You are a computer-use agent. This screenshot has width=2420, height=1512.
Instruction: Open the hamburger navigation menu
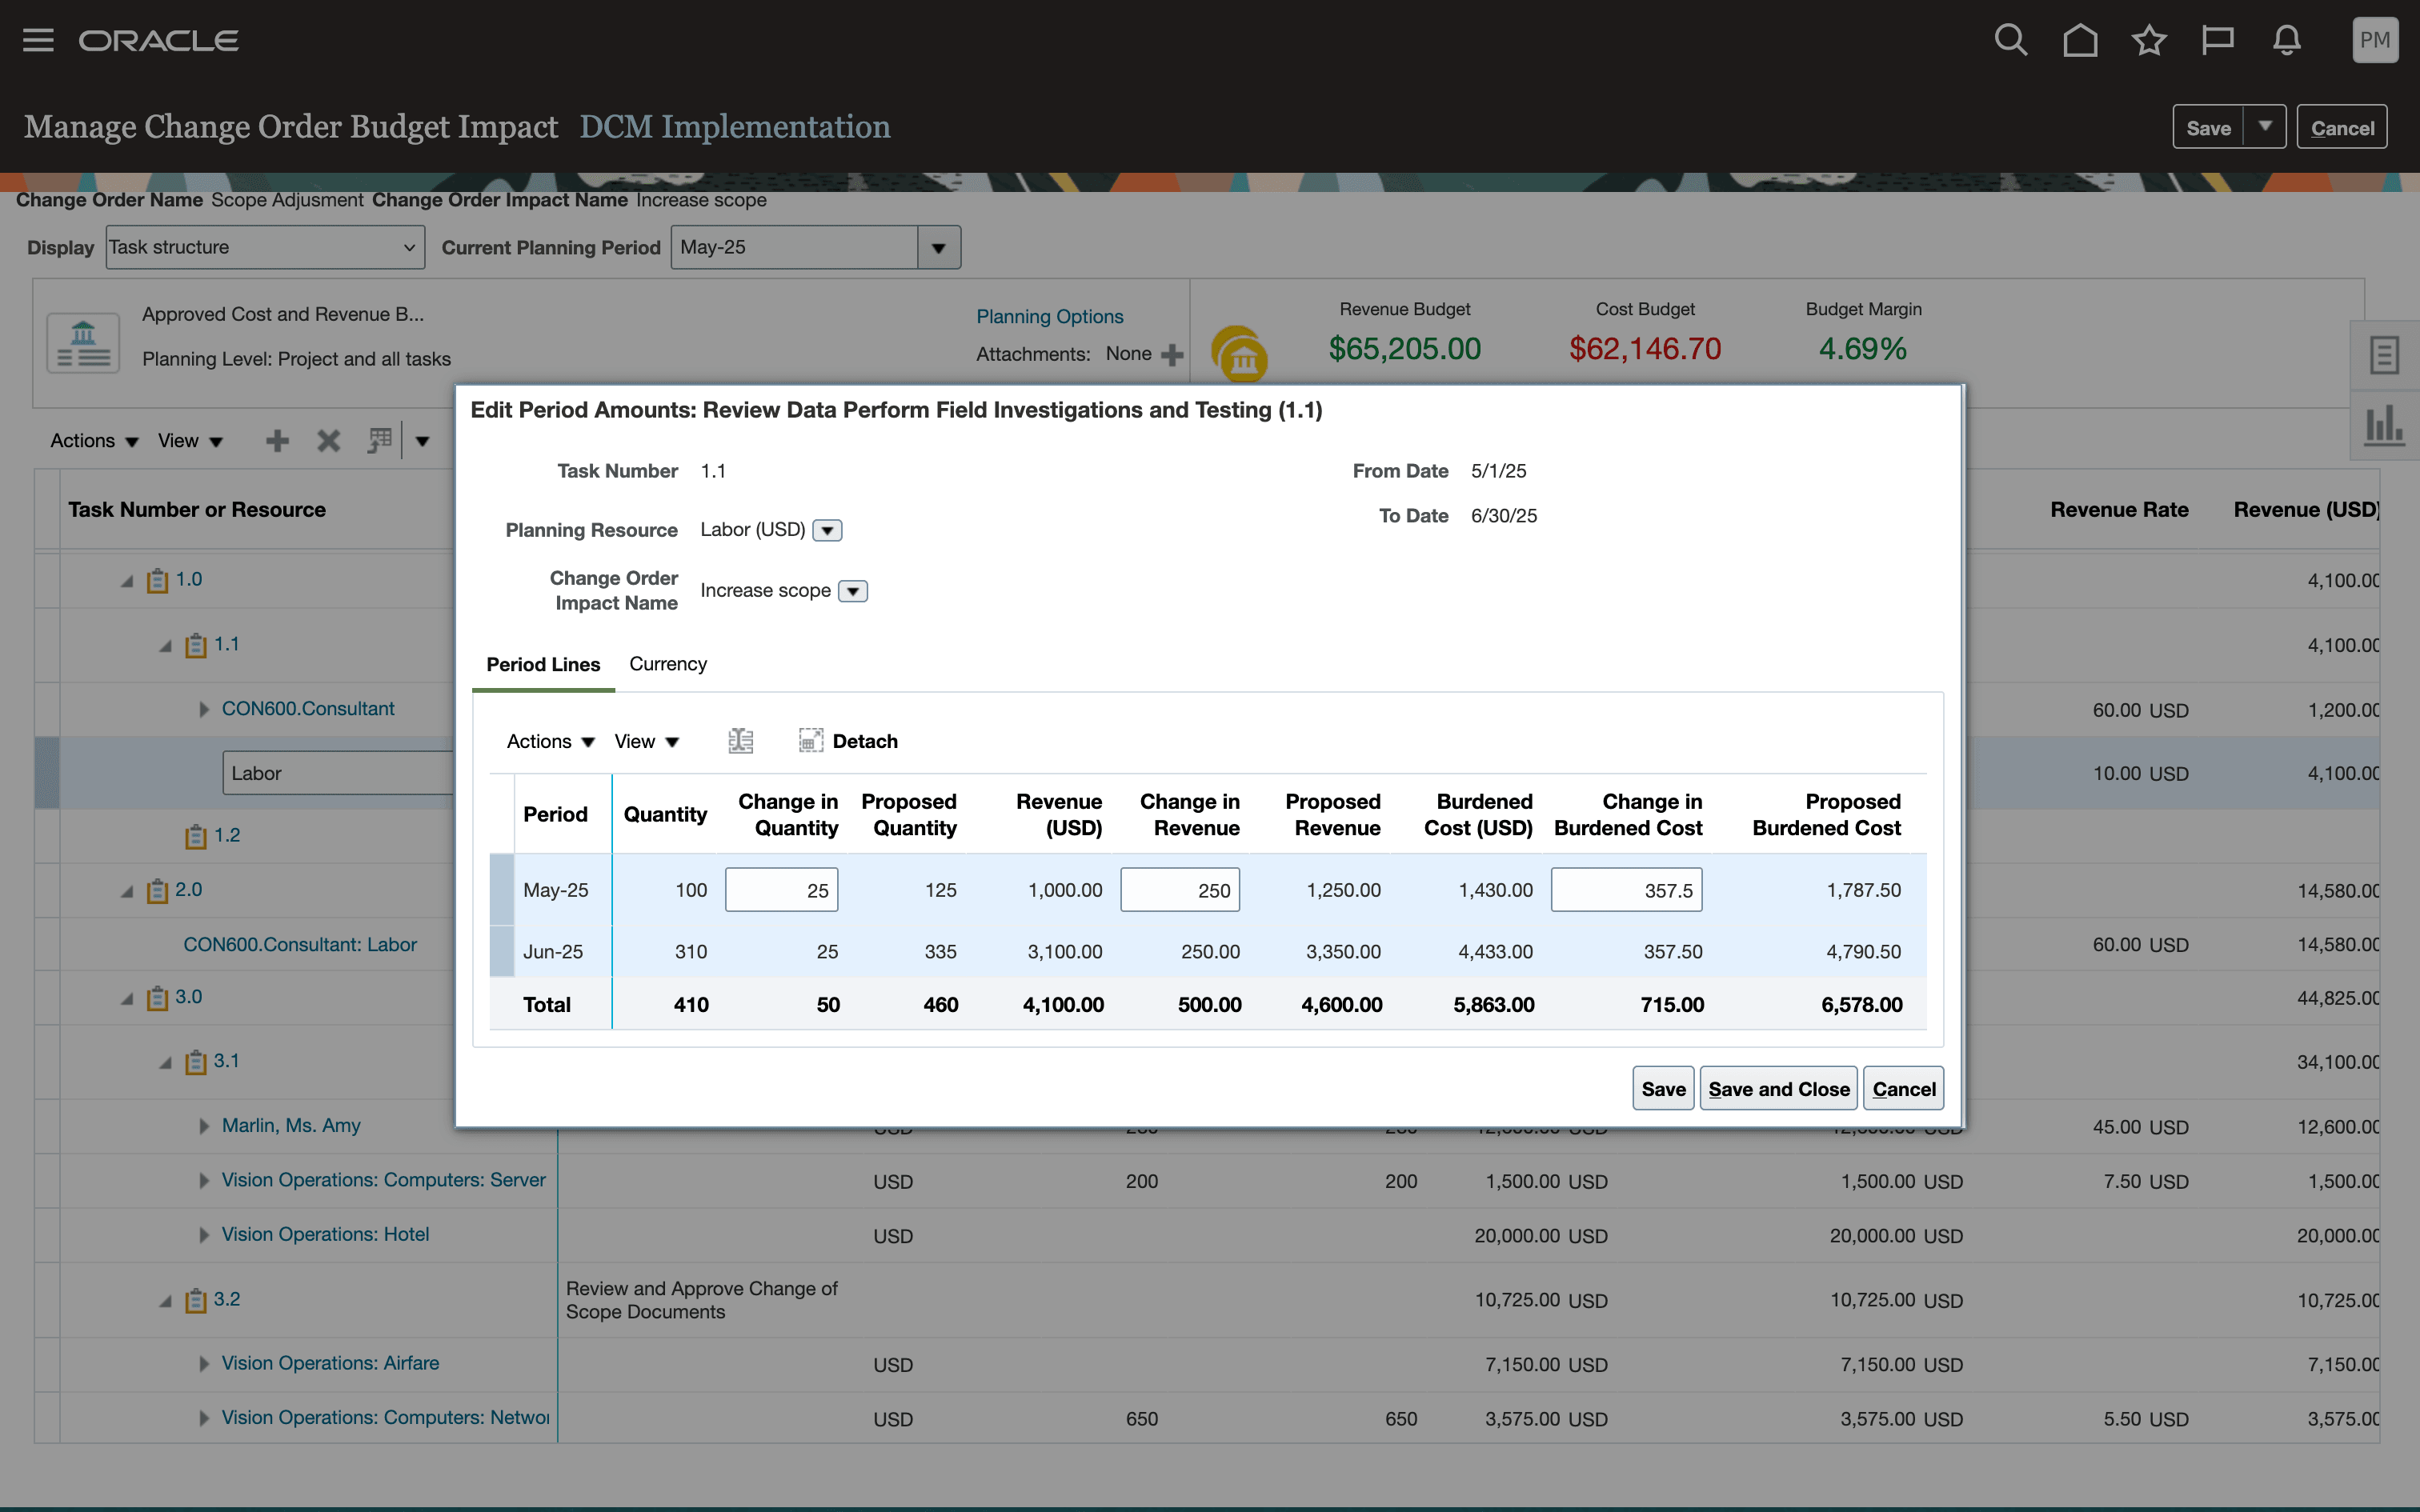click(38, 40)
